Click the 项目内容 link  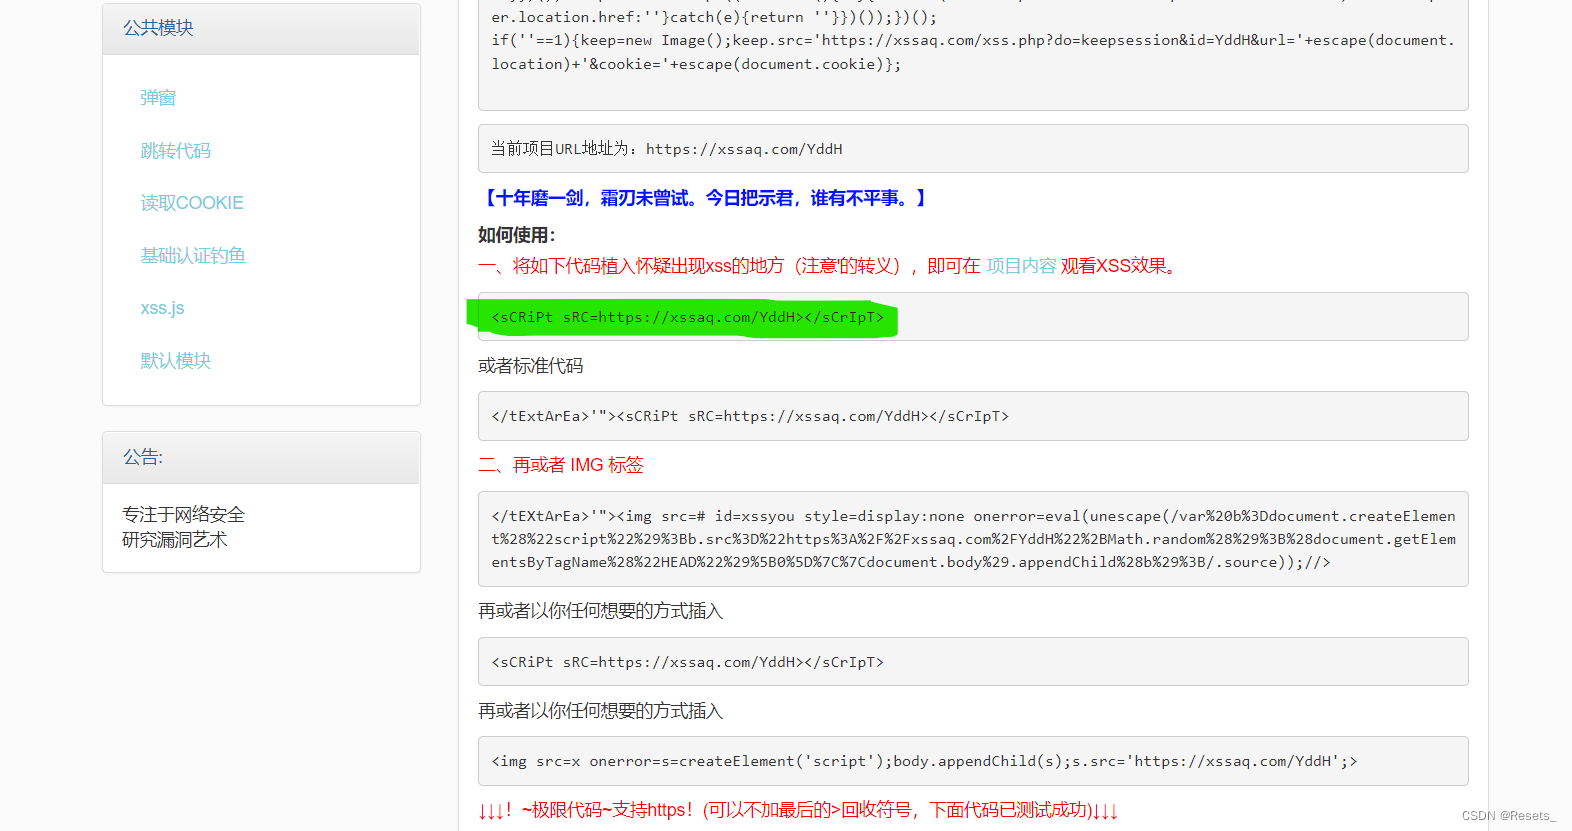1021,266
